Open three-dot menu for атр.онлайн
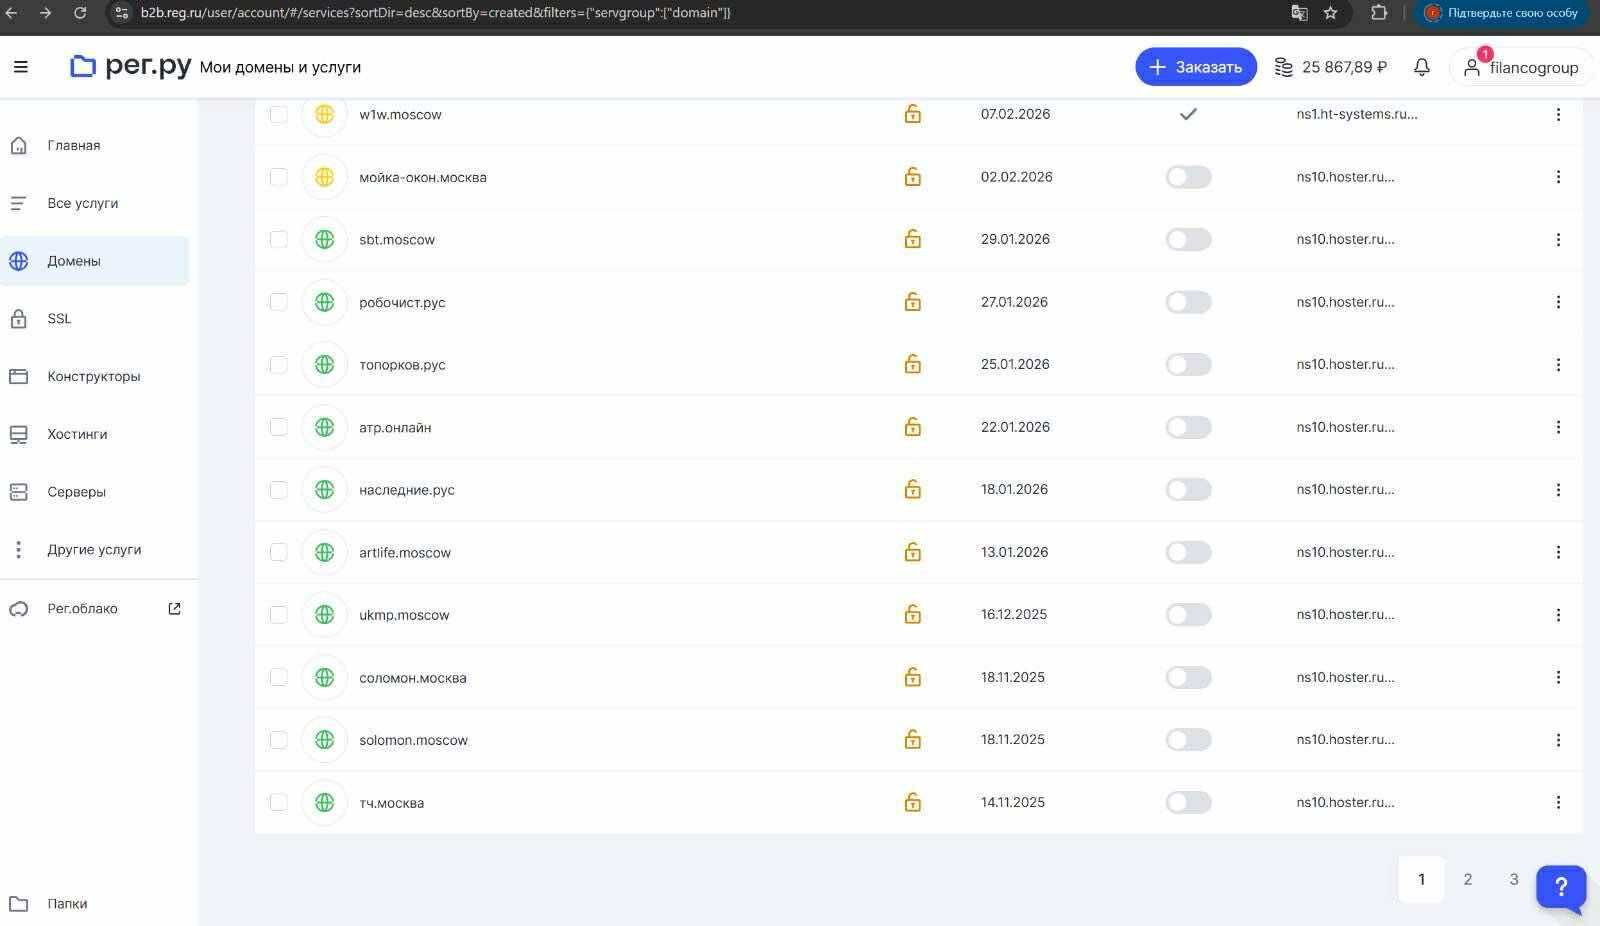1600x926 pixels. (x=1557, y=427)
